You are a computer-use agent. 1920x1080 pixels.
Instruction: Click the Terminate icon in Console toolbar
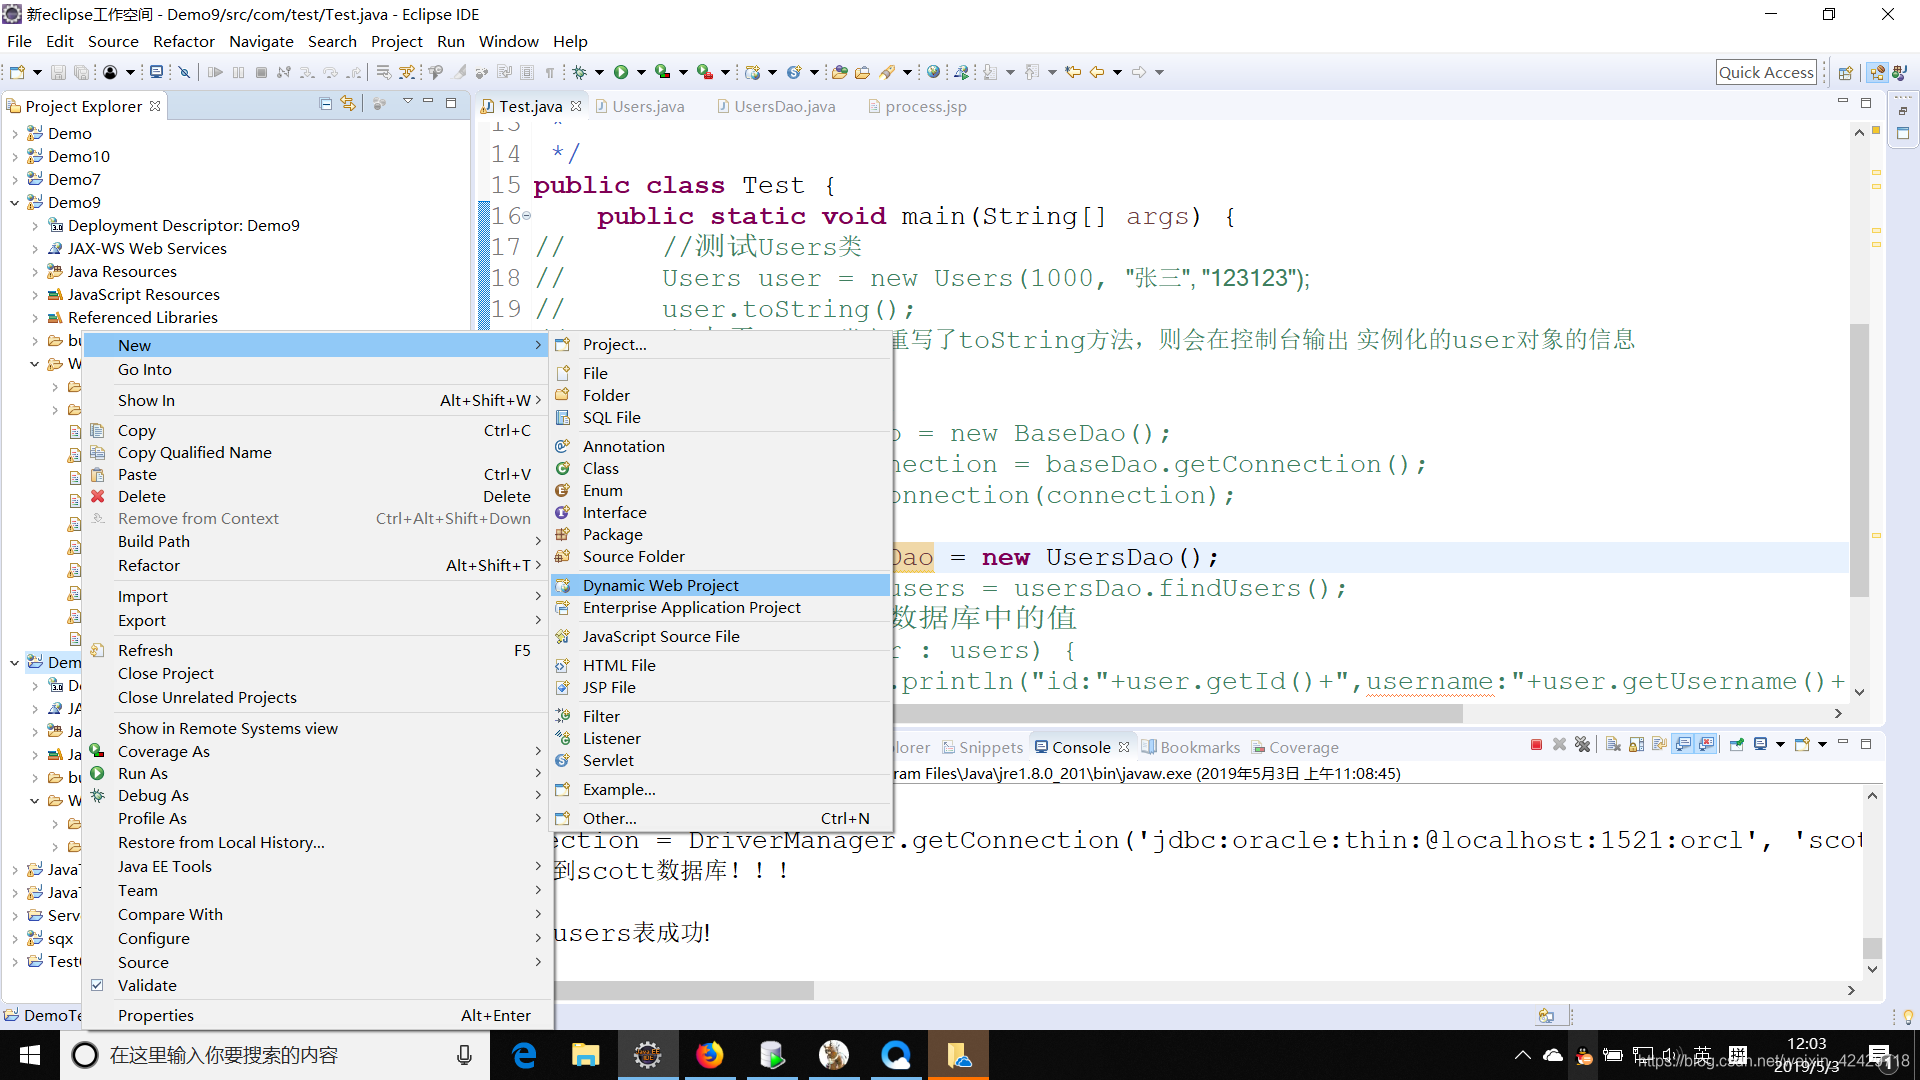coord(1537,745)
